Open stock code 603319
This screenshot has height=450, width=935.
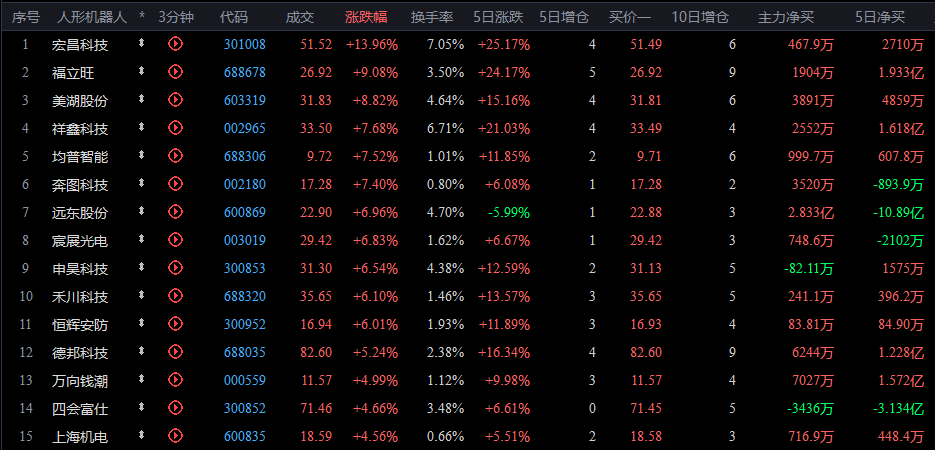point(244,100)
